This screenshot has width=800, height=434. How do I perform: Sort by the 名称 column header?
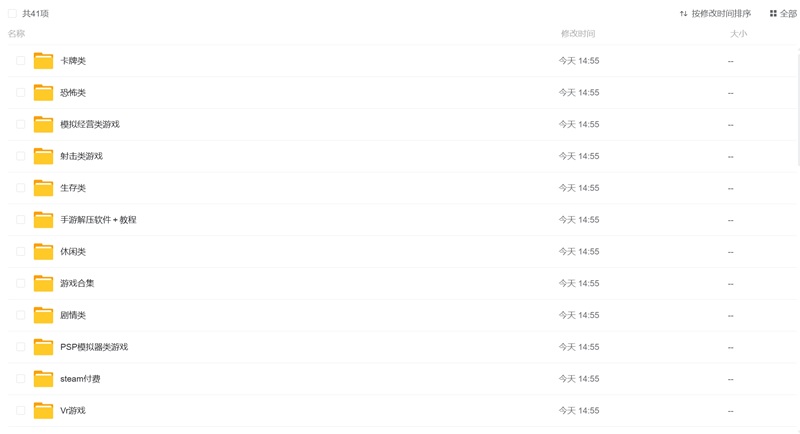[x=17, y=34]
